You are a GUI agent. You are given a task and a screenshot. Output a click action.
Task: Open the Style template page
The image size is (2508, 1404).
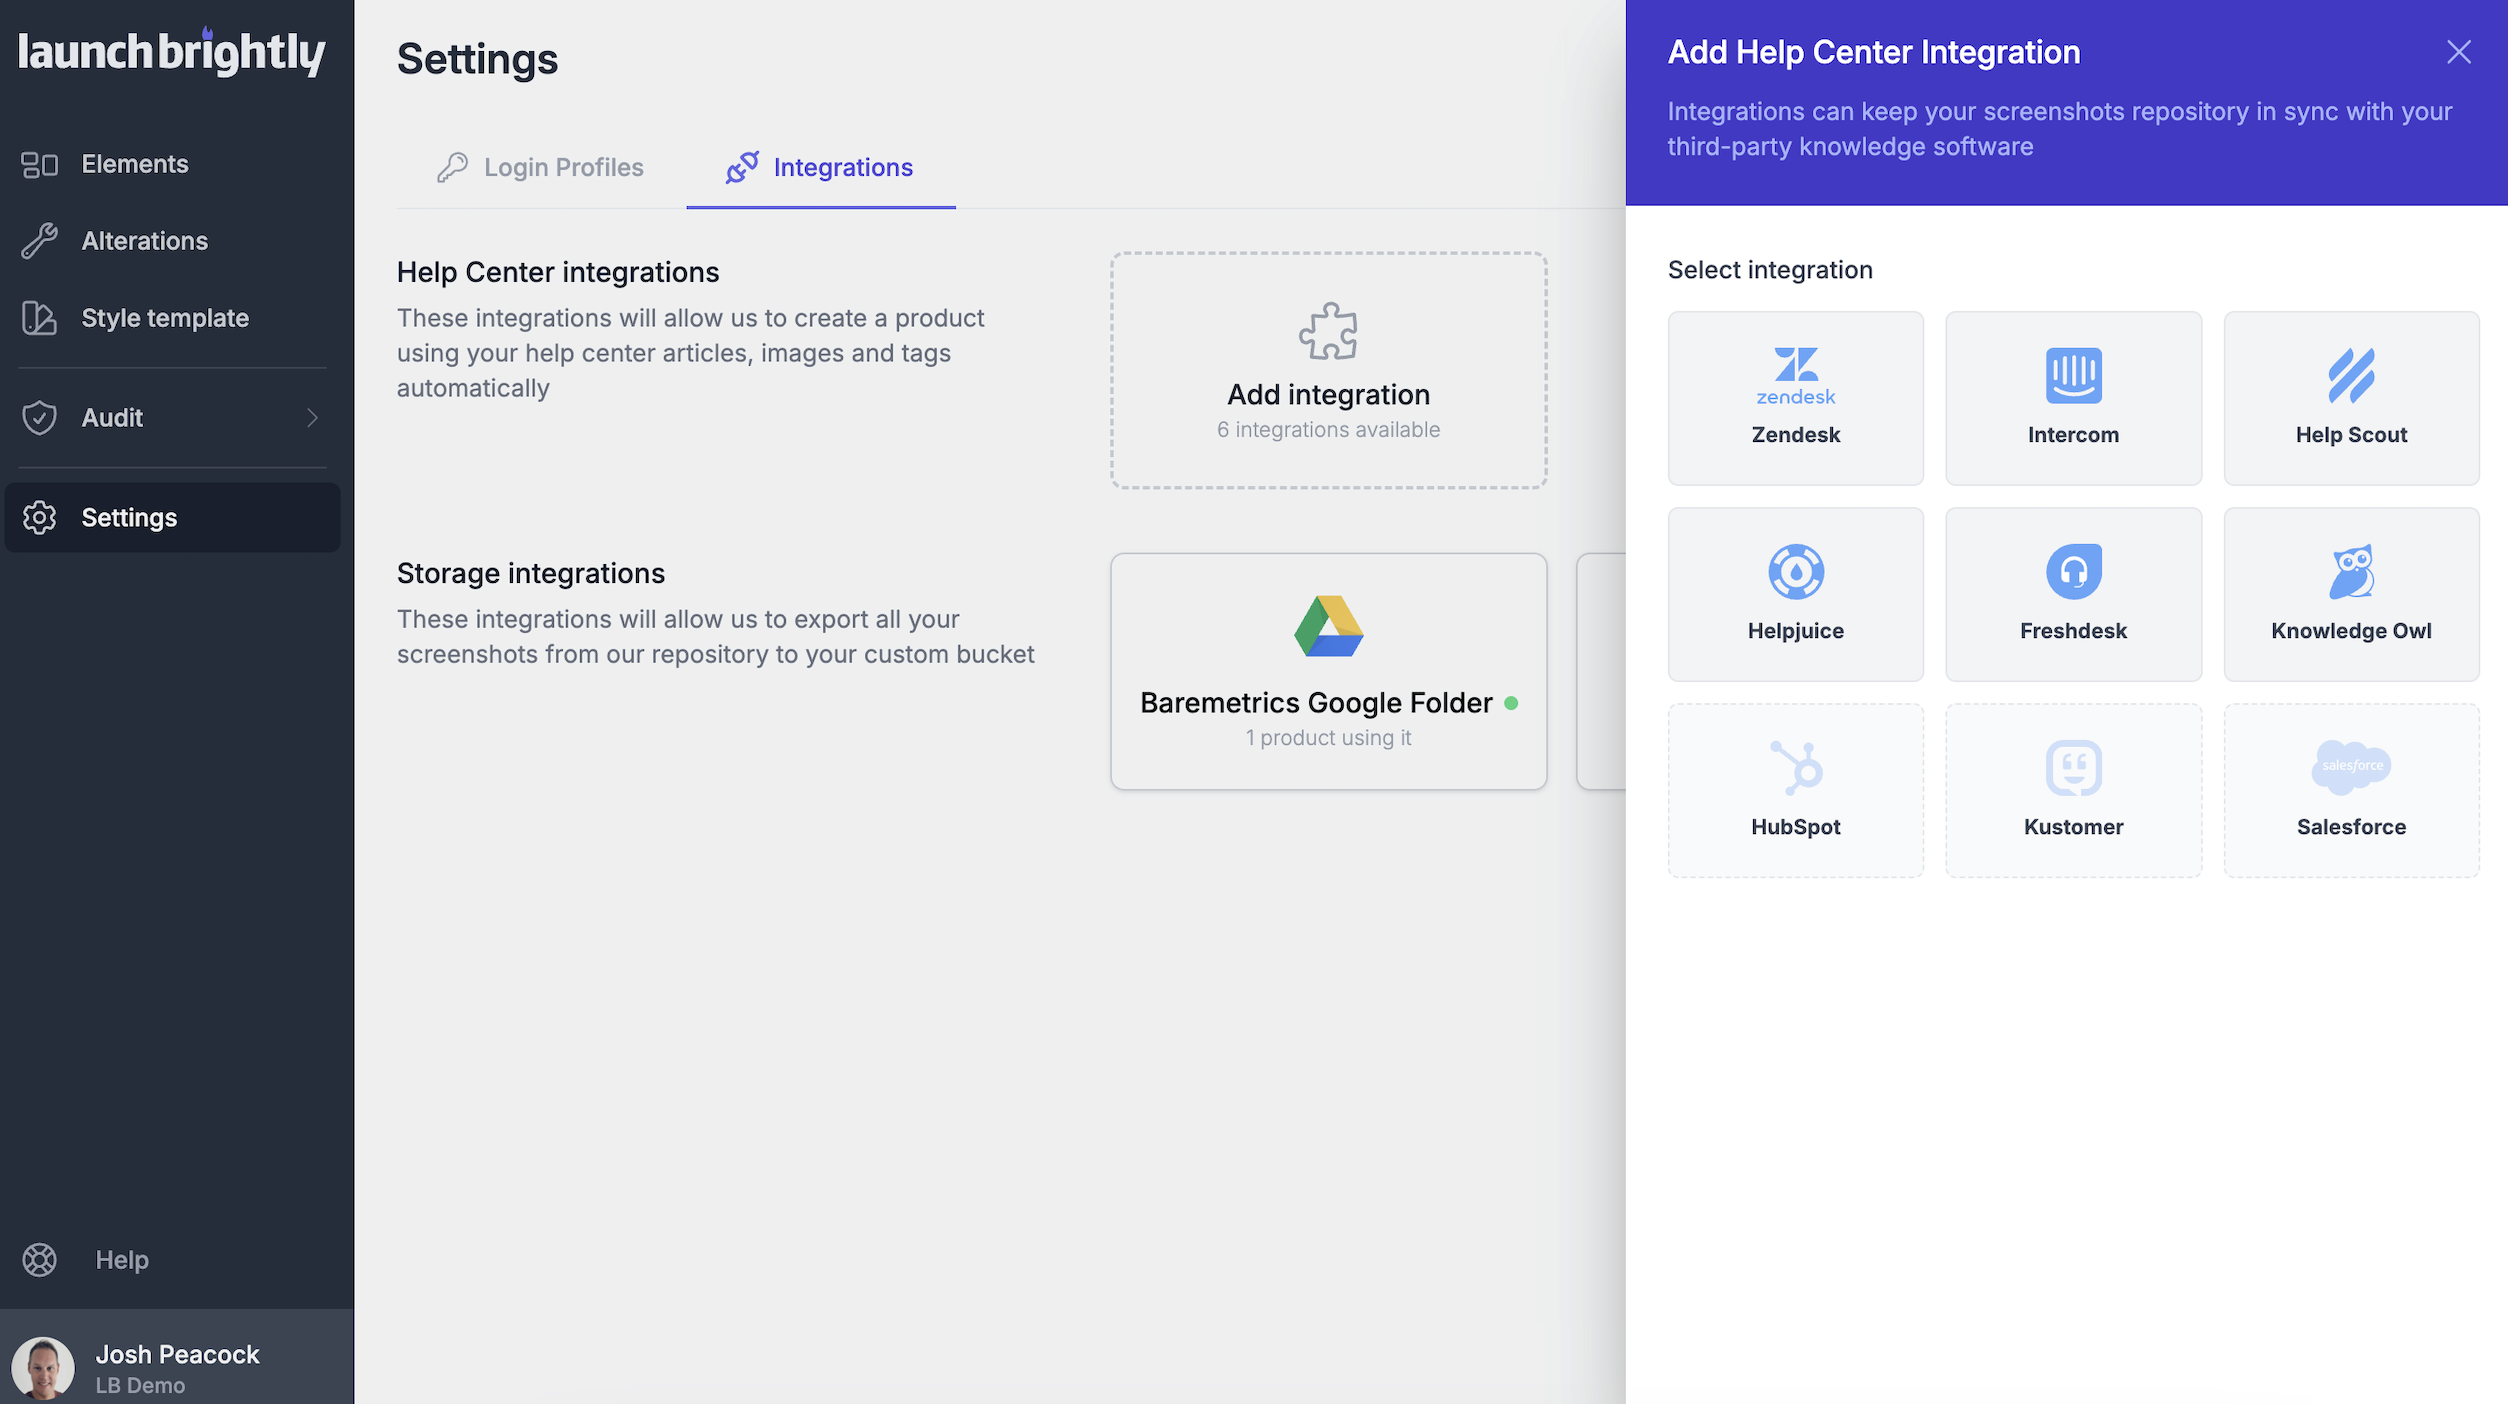point(164,318)
